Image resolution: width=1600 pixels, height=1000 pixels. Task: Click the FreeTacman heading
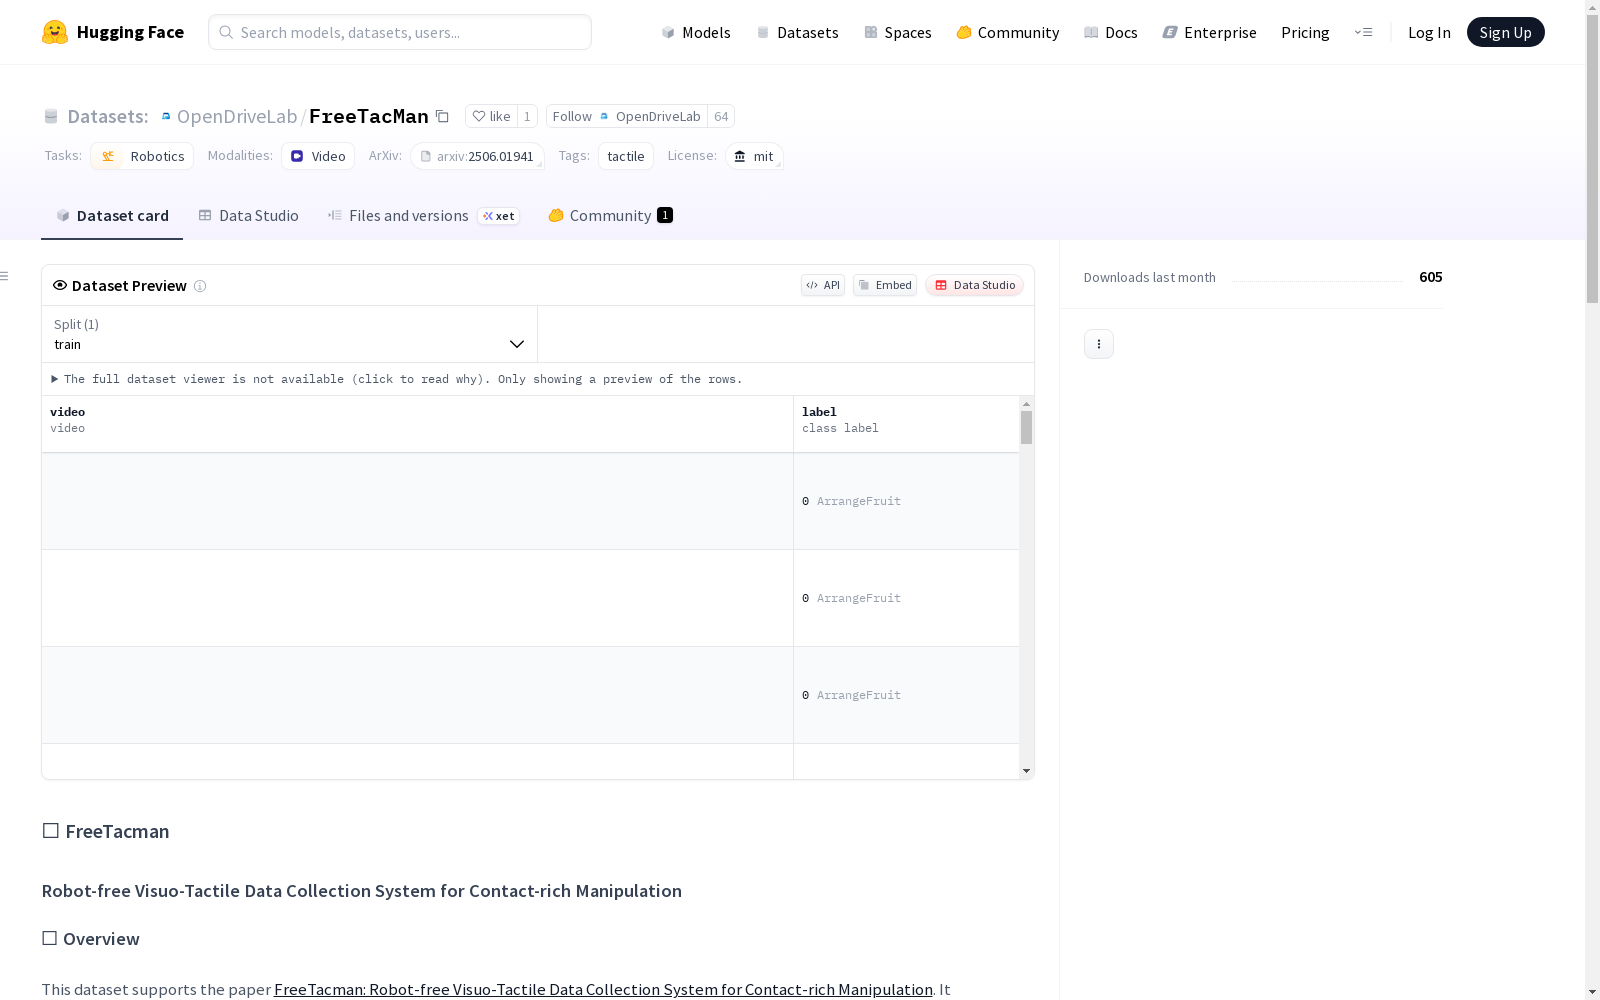(x=106, y=831)
